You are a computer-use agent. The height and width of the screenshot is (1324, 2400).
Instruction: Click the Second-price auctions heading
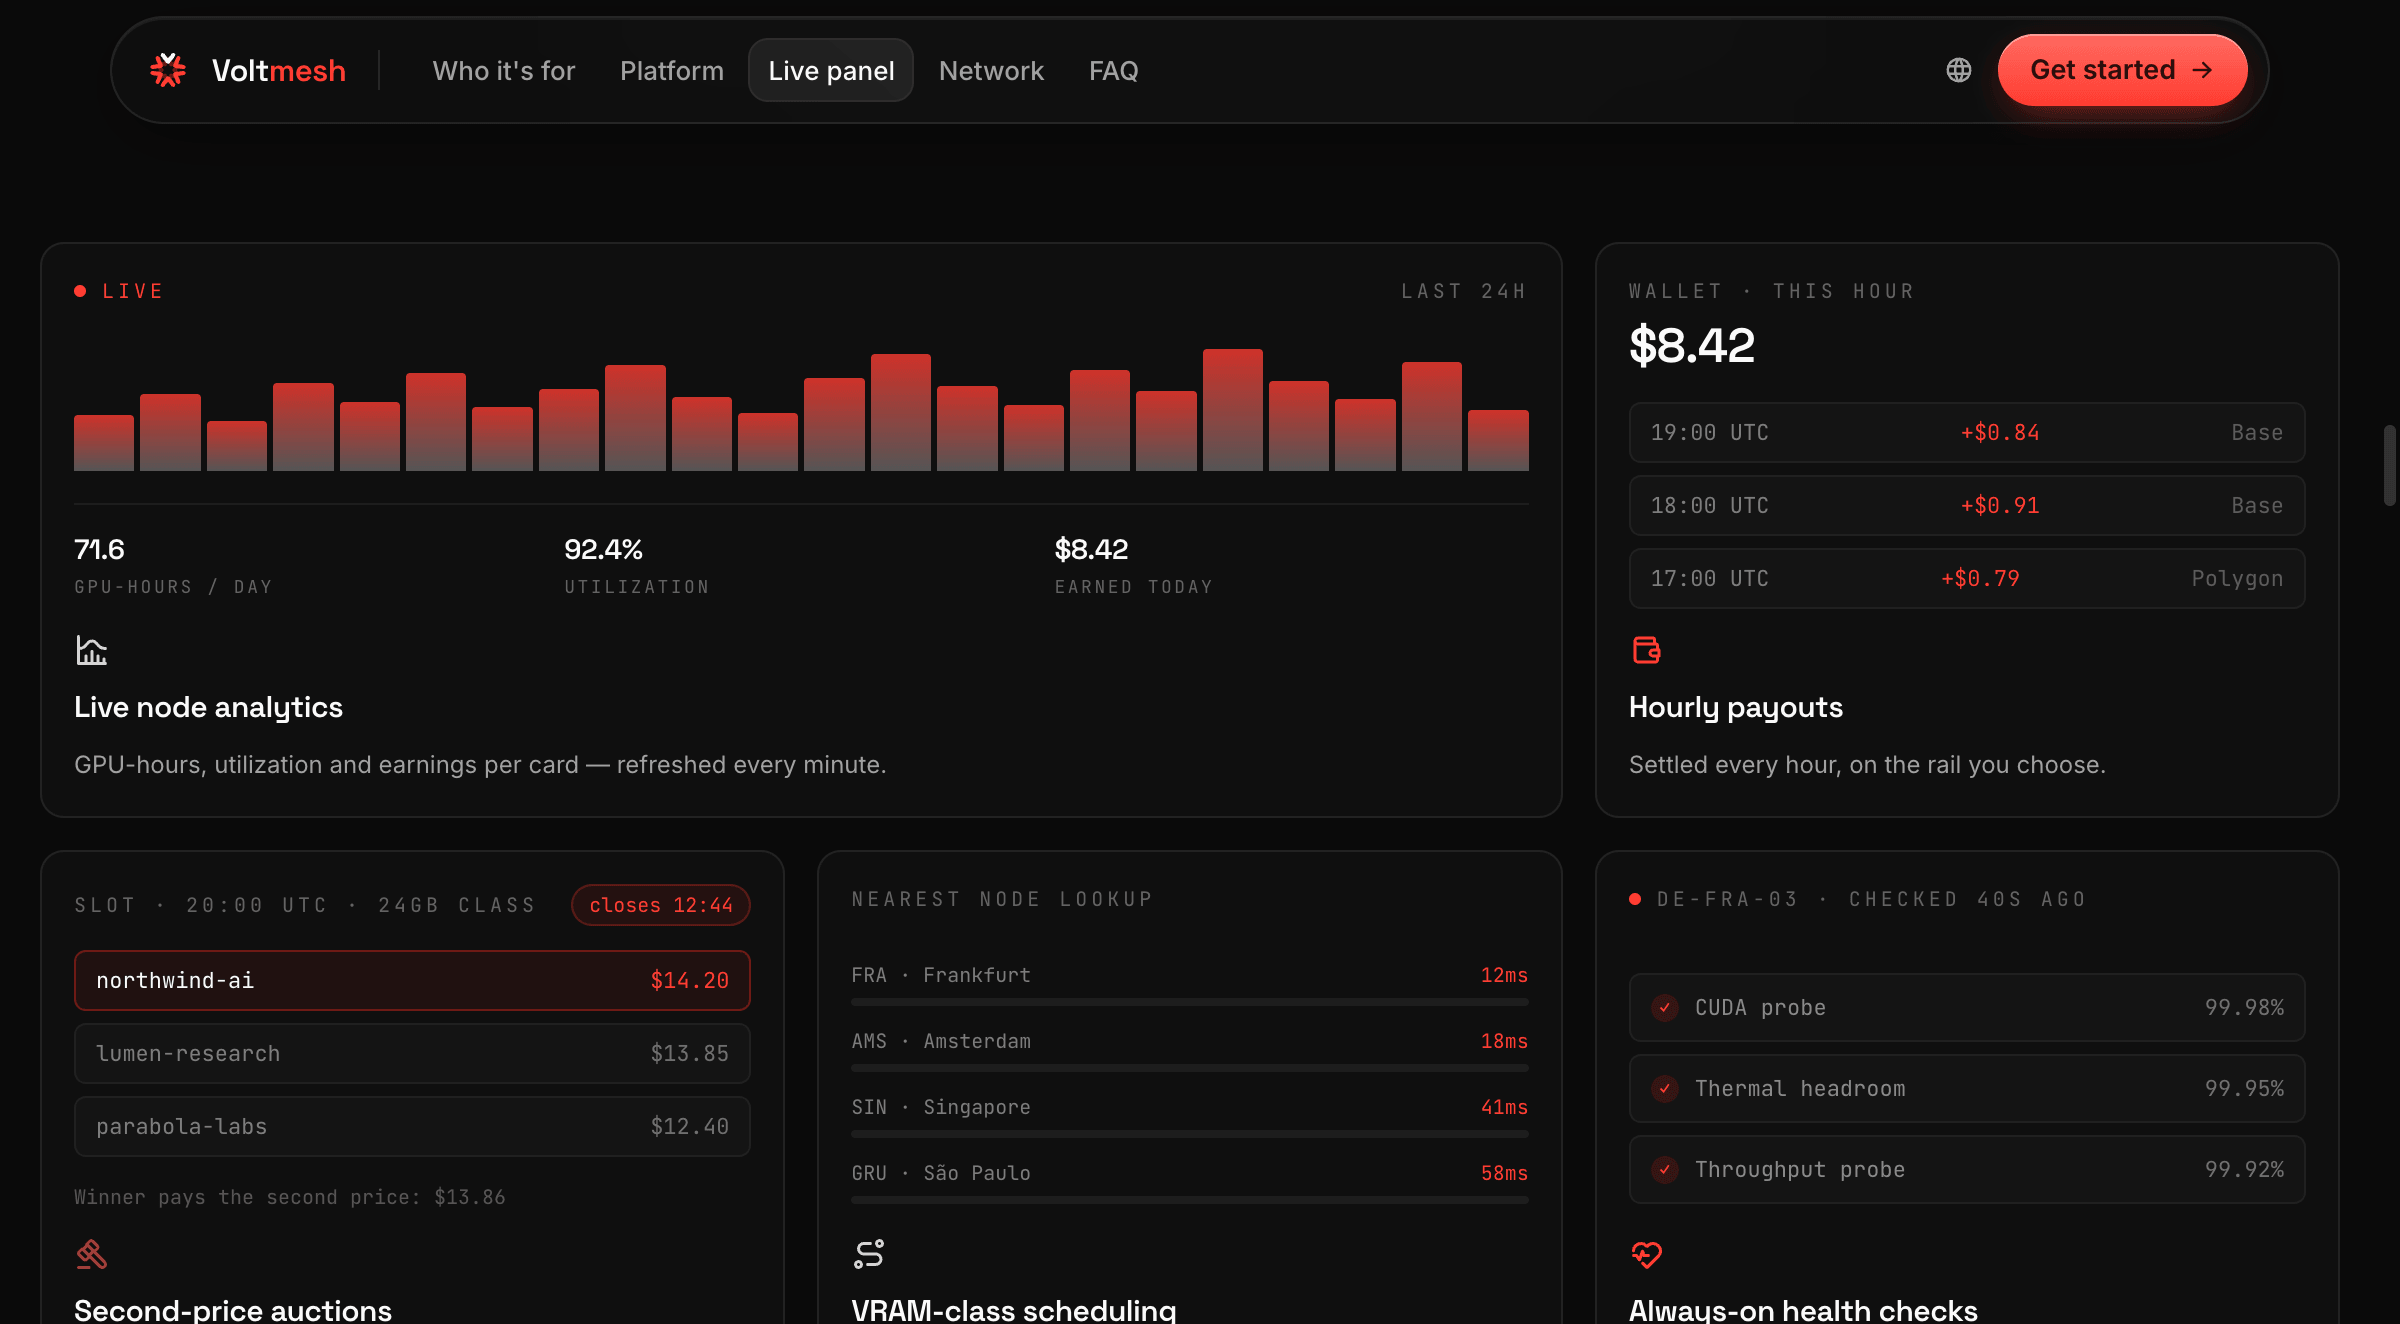point(233,1310)
